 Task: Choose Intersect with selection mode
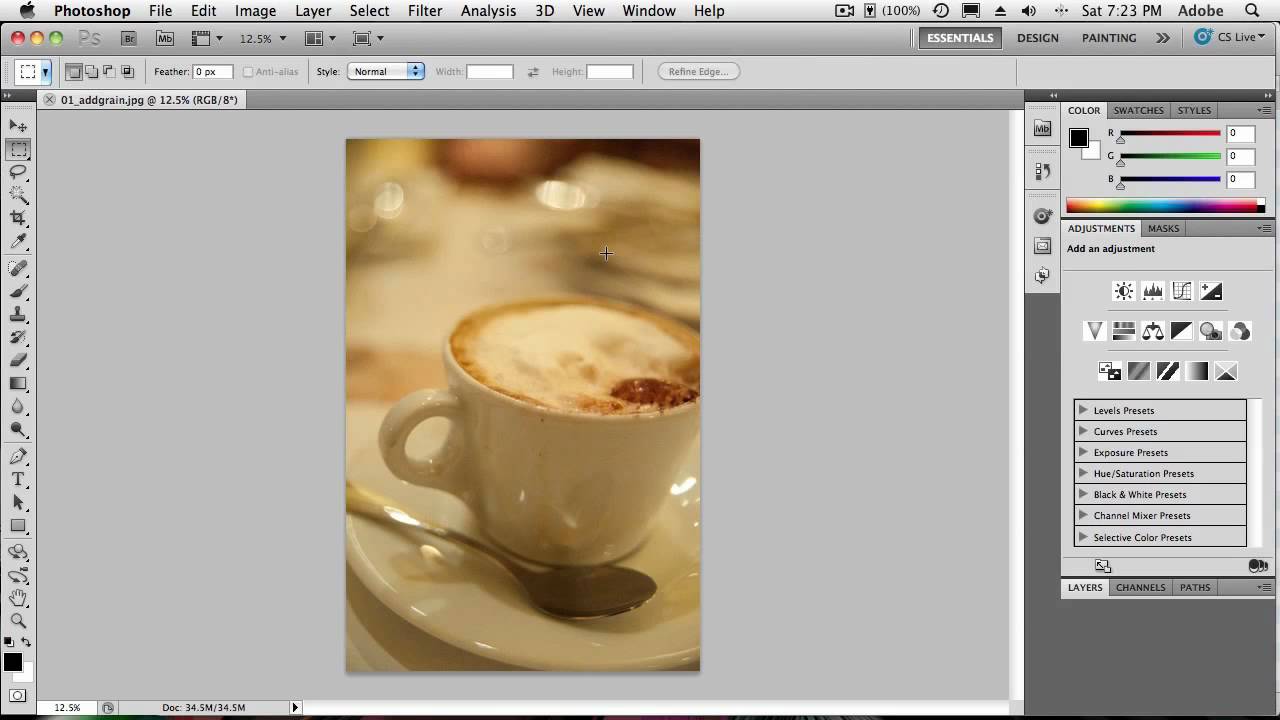click(127, 72)
